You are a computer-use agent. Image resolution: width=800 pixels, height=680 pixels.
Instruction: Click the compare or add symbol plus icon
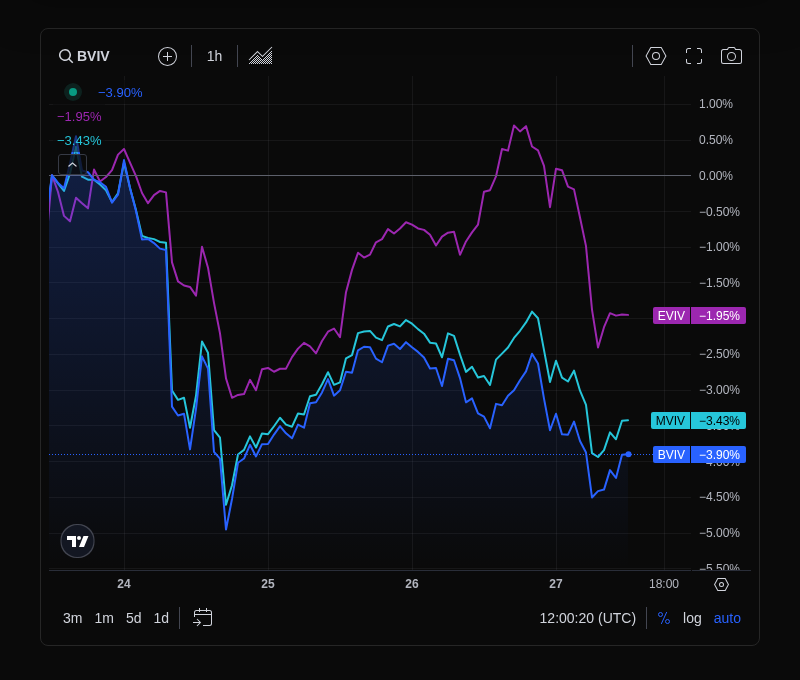[167, 56]
